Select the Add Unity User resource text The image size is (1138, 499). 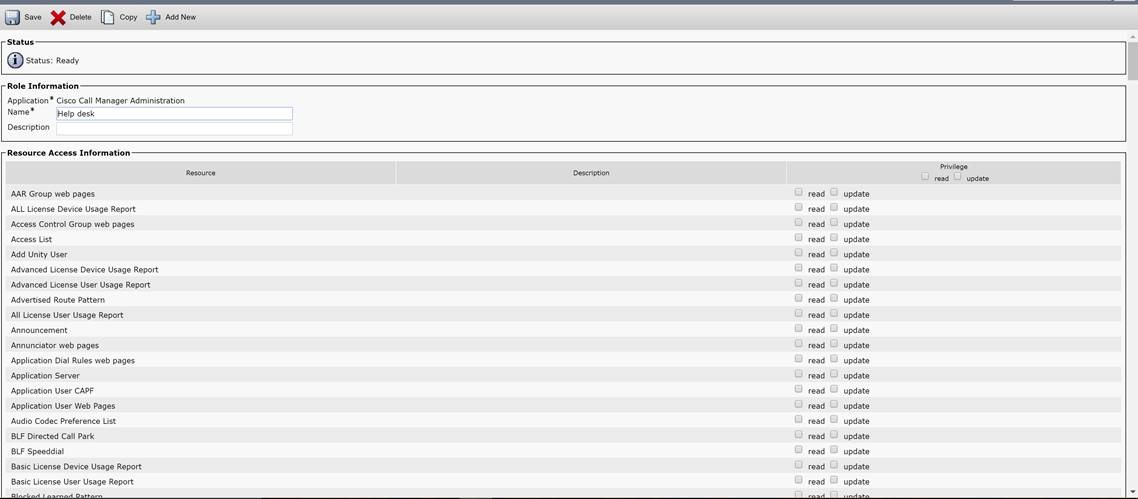pos(39,255)
